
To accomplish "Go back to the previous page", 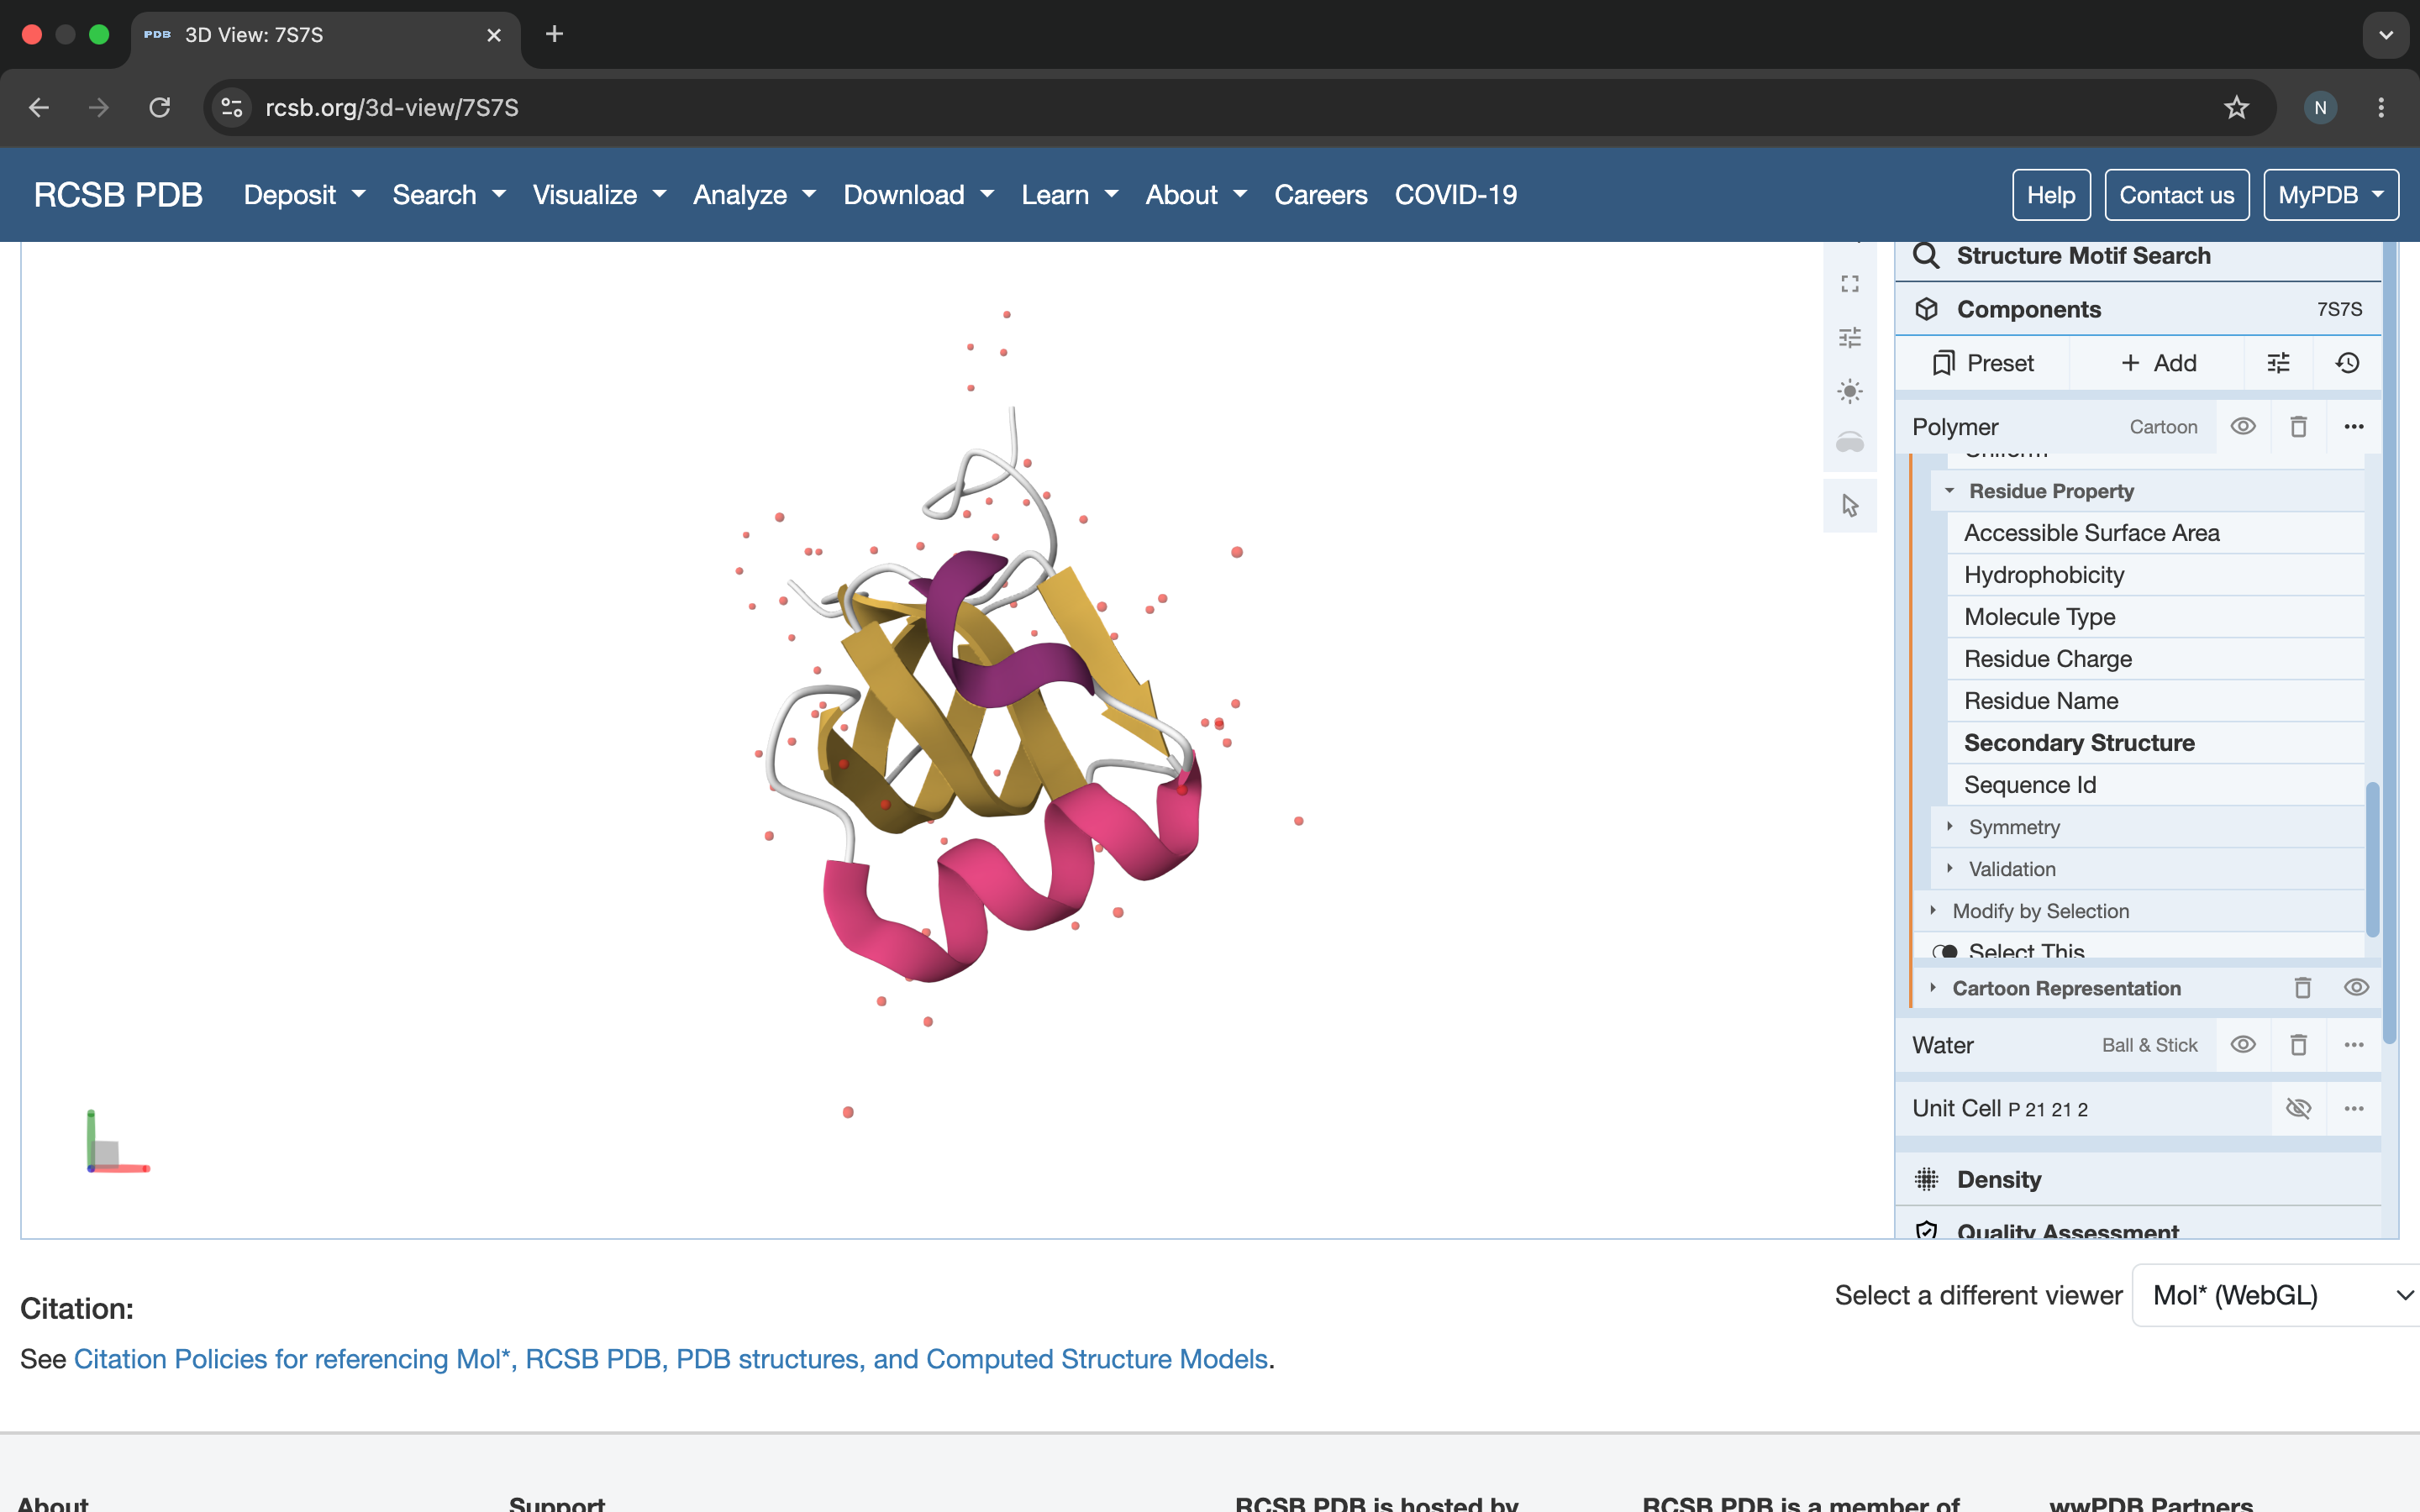I will coord(39,108).
